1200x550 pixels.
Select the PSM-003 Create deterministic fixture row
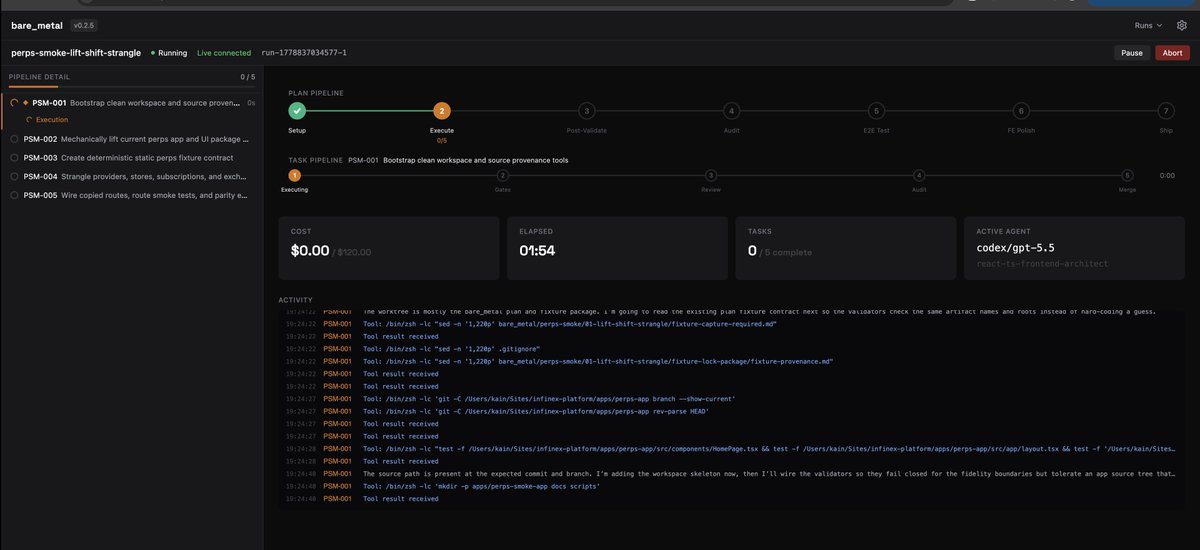coord(132,157)
